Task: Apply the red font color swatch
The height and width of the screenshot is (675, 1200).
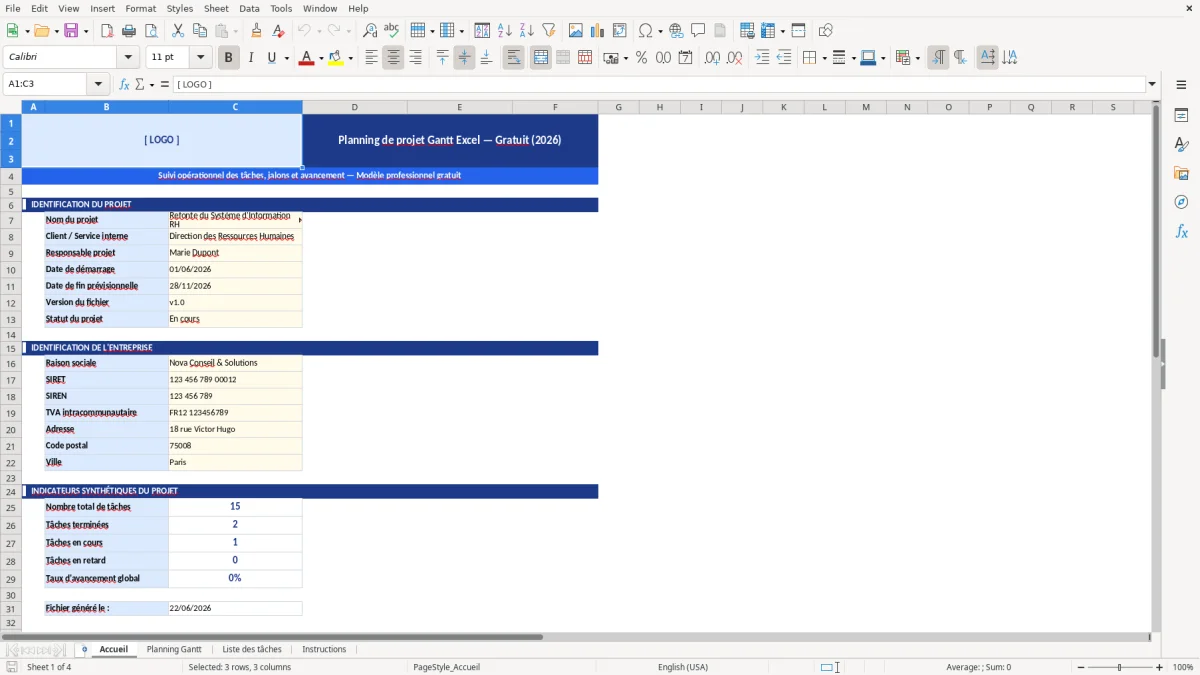Action: pyautogui.click(x=306, y=58)
